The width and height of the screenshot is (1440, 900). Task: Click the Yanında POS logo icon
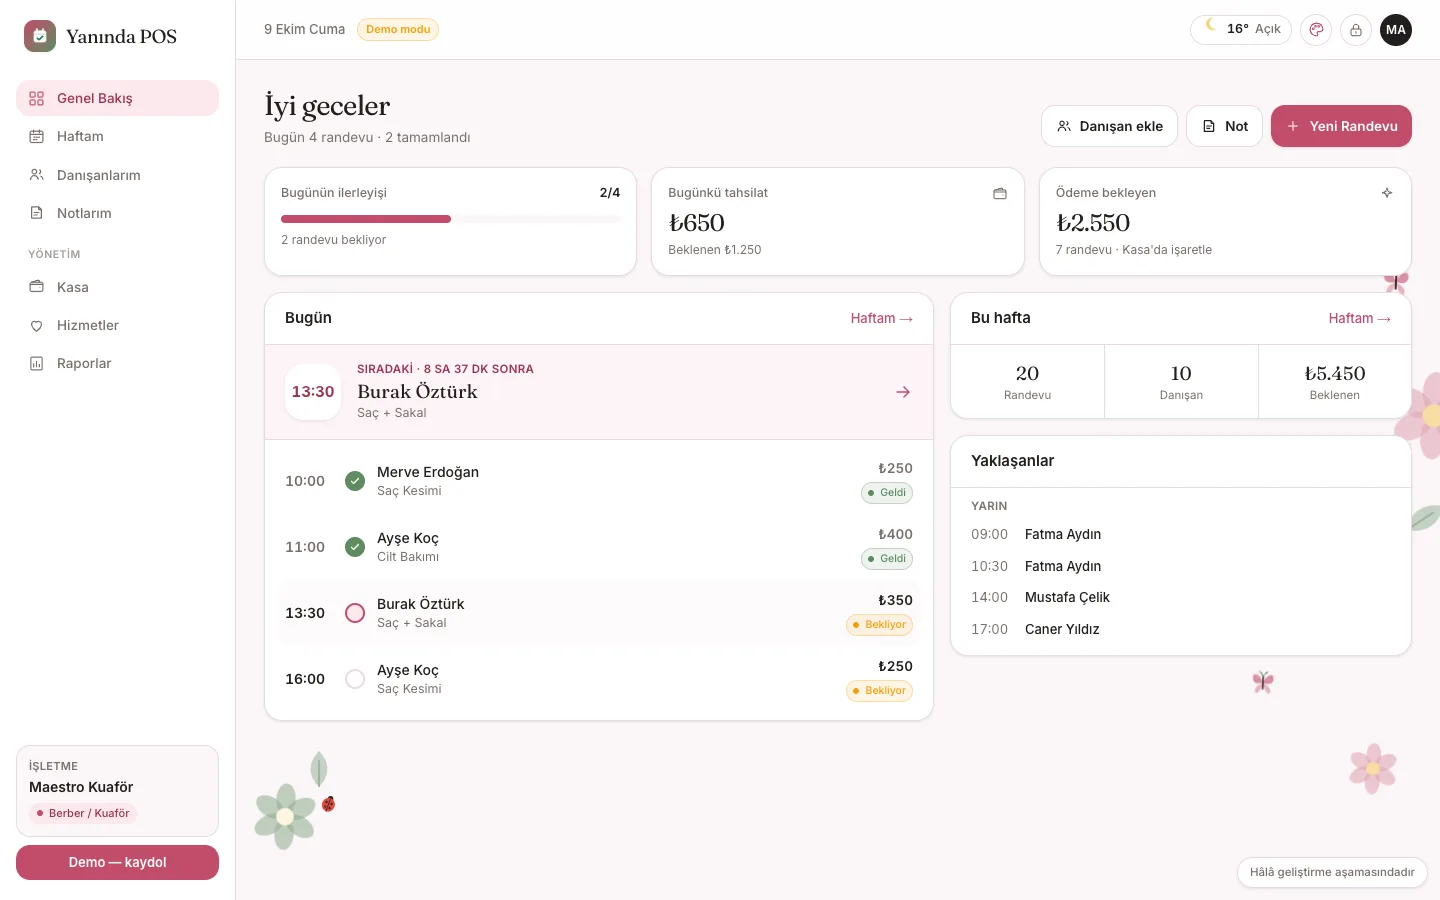tap(40, 36)
